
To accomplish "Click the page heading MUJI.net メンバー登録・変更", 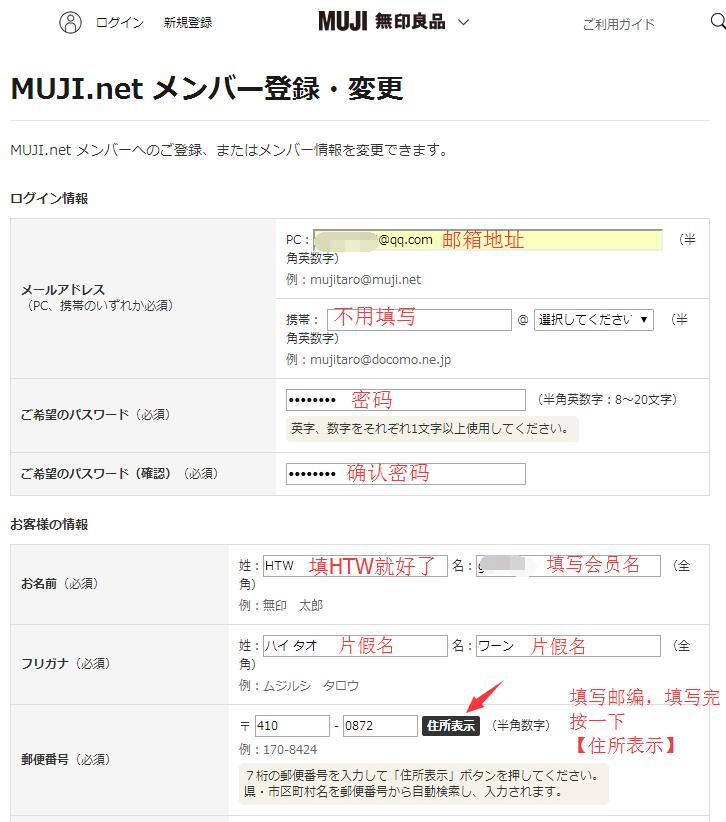I will [207, 88].
